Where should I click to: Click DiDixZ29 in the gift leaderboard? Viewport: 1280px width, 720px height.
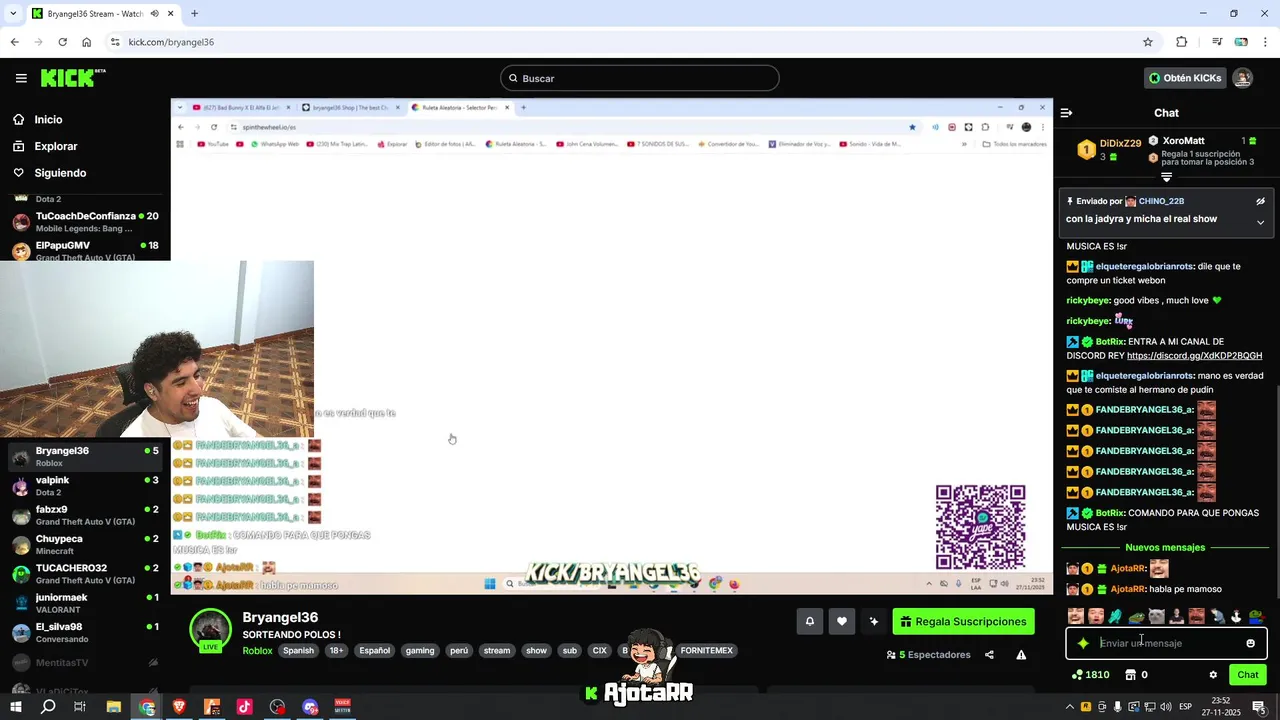(1120, 143)
